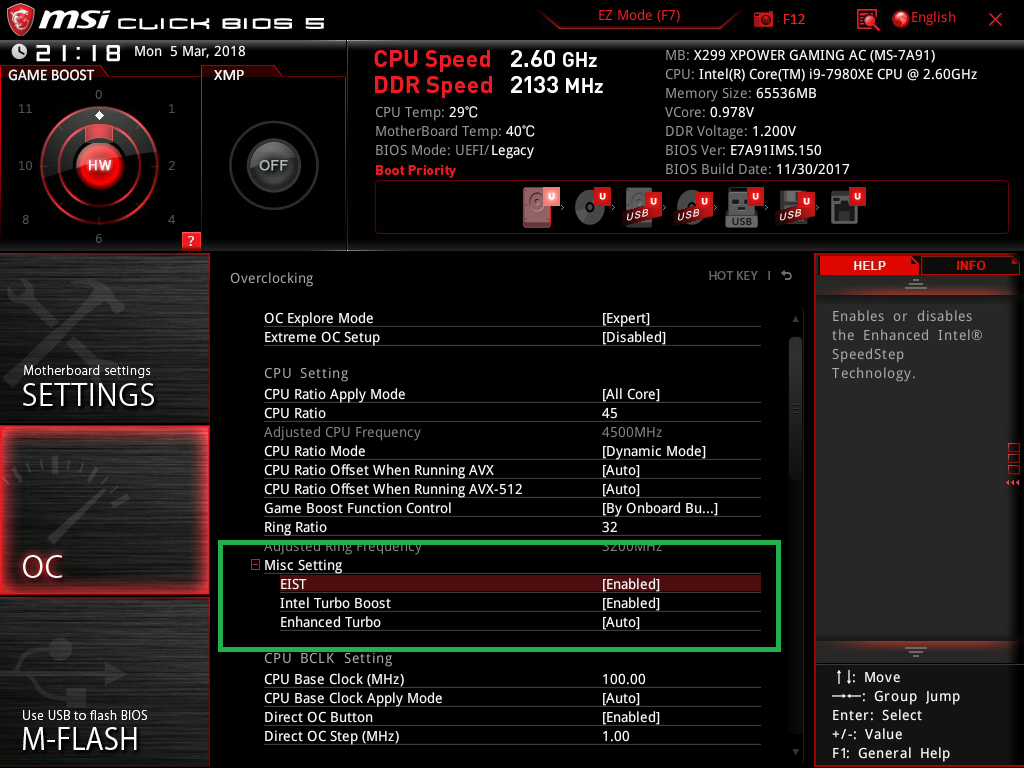Toggle the XMP OFF button
Image resolution: width=1024 pixels, height=768 pixels.
(x=273, y=165)
